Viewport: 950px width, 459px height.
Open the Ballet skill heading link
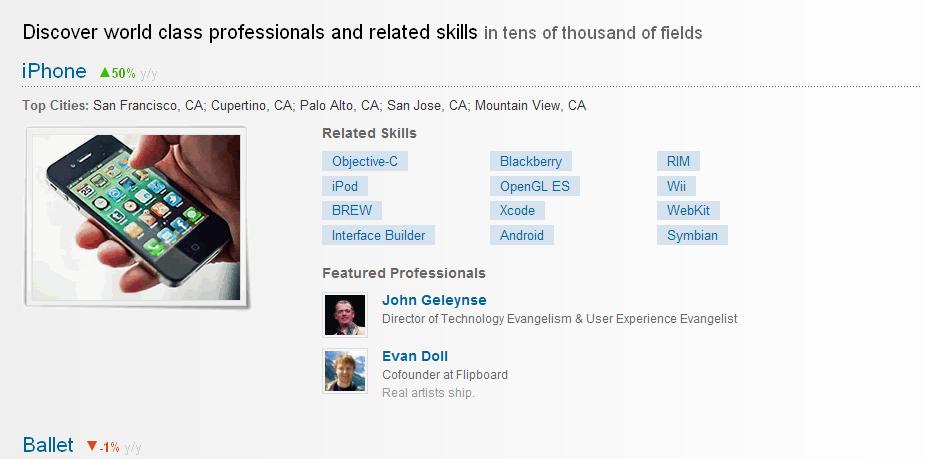48,445
